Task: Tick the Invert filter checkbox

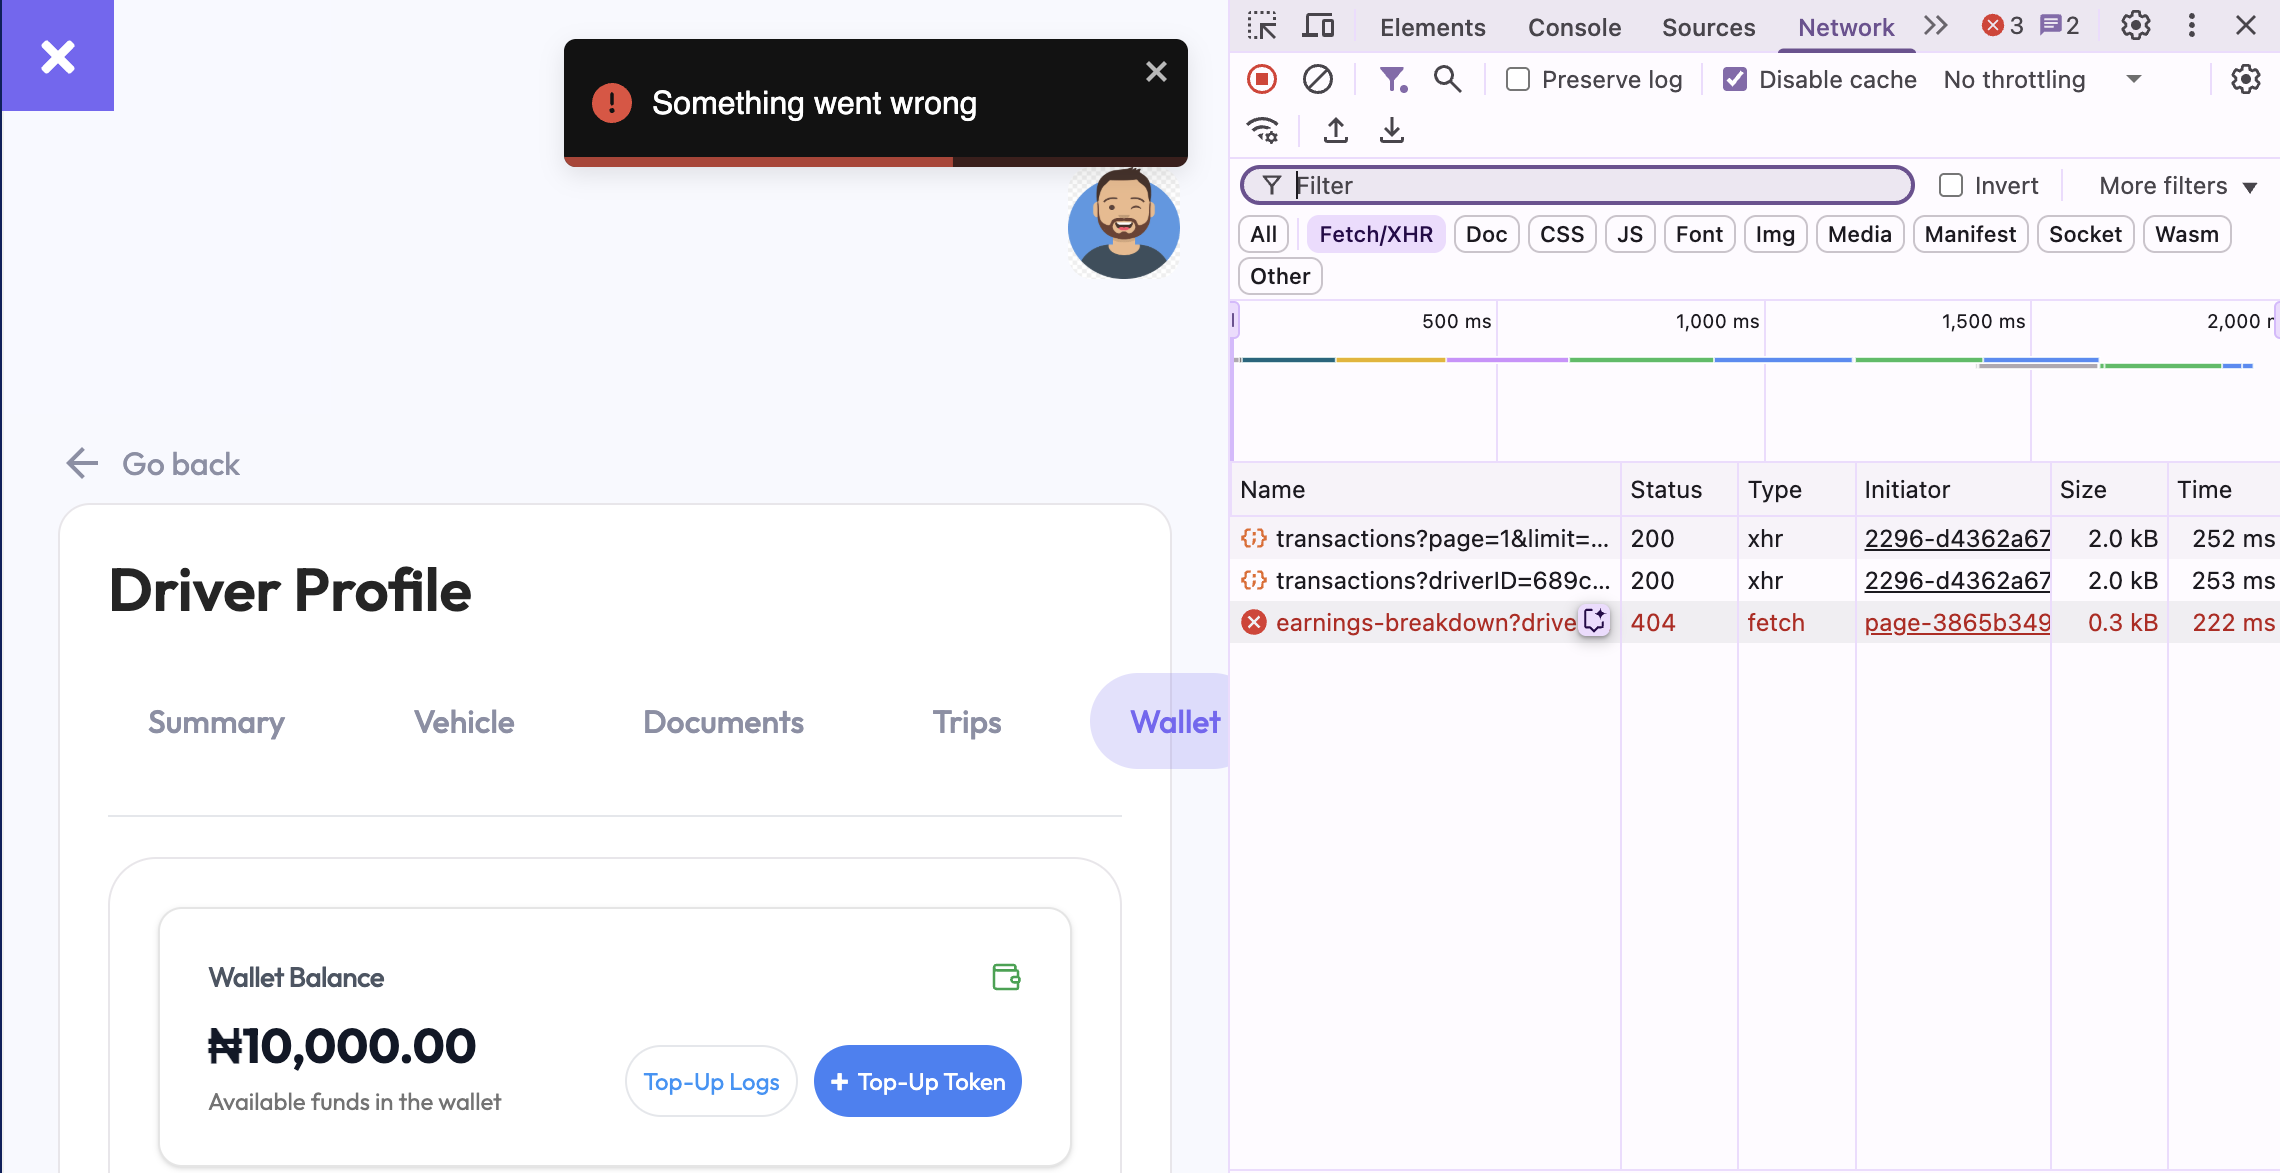Action: coord(1950,185)
